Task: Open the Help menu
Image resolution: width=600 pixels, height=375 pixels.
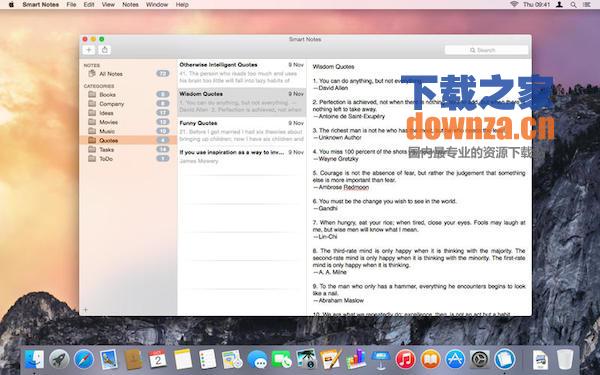Action: click(x=182, y=5)
